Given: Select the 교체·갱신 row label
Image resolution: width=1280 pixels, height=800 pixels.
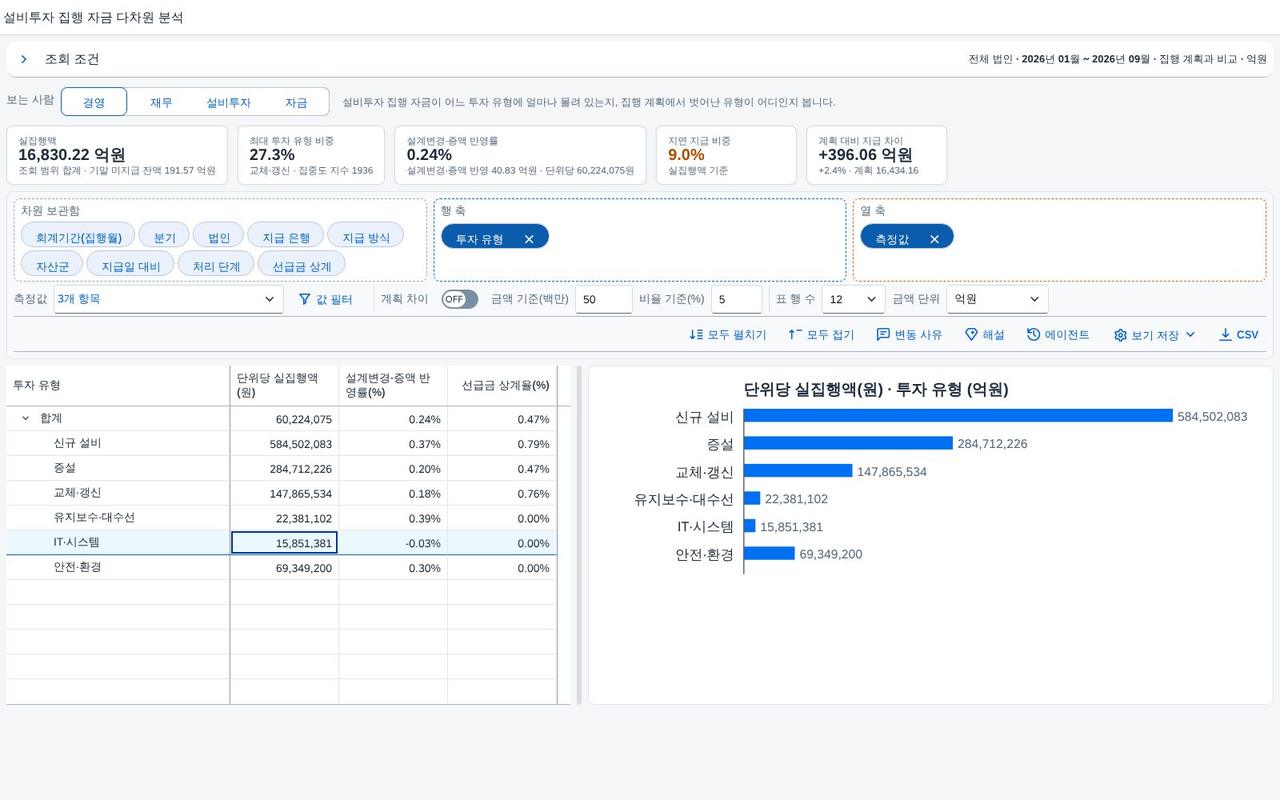Looking at the screenshot, I should coord(77,493).
